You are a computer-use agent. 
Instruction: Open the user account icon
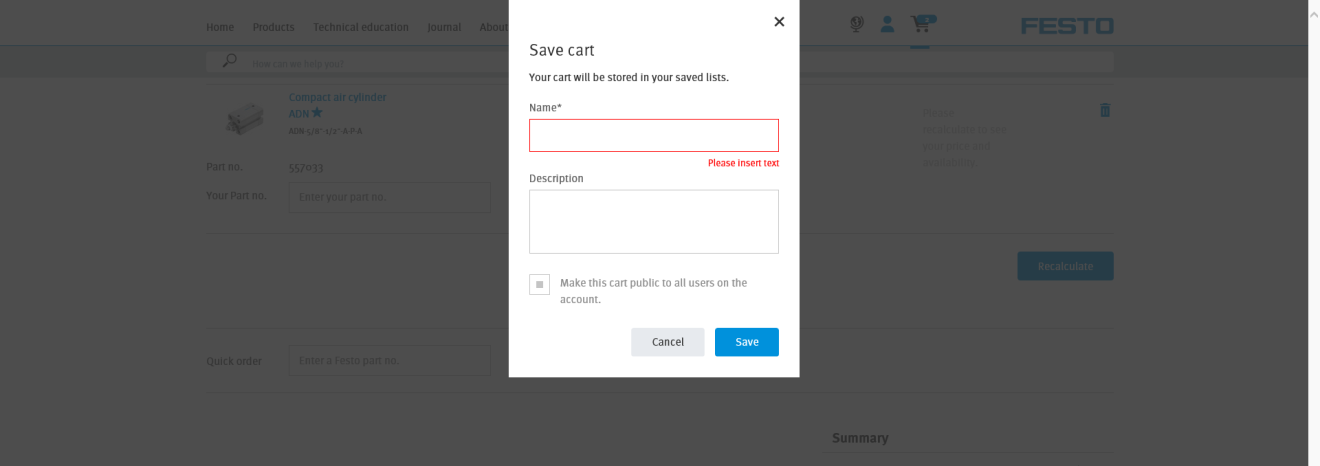(887, 24)
